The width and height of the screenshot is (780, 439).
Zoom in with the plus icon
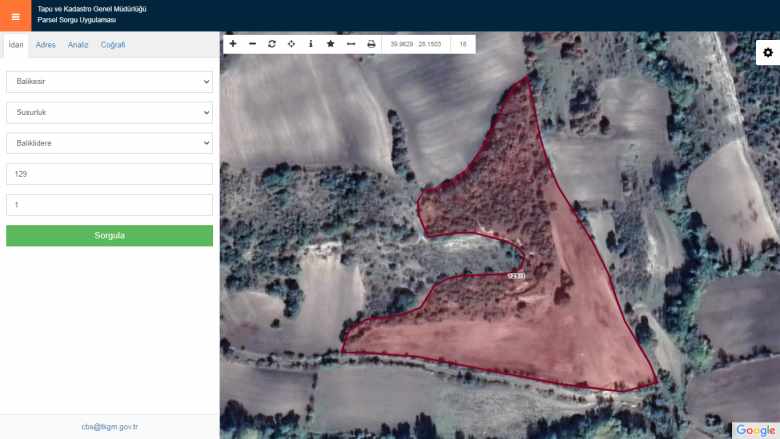click(x=233, y=44)
